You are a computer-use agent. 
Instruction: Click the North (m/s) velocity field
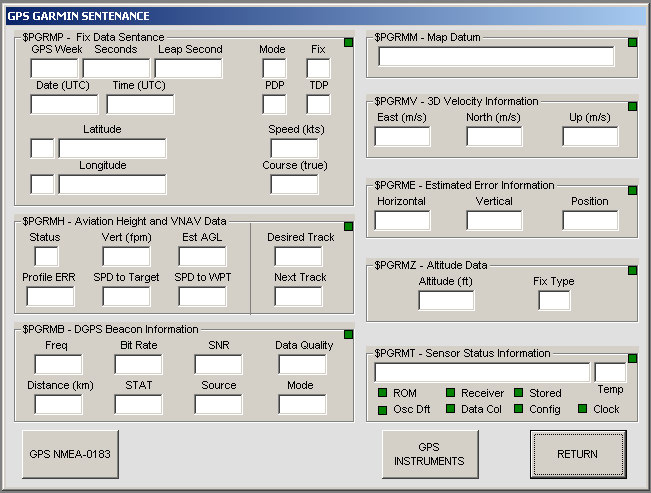point(494,136)
